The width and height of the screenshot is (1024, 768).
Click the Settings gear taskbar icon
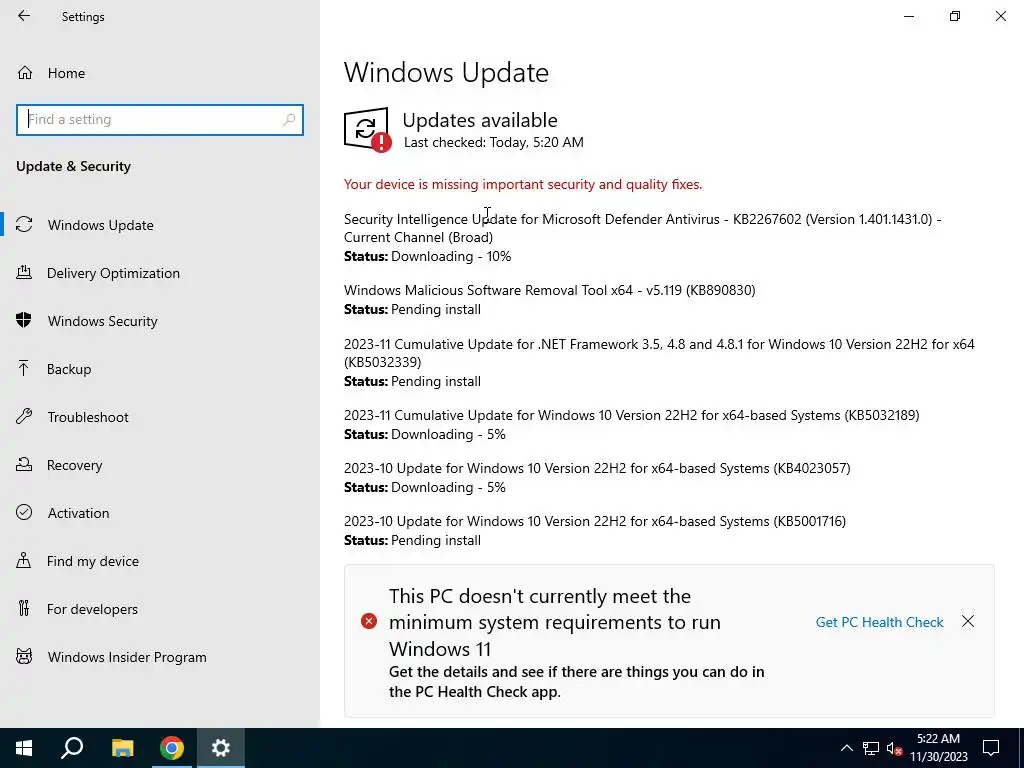[x=221, y=748]
